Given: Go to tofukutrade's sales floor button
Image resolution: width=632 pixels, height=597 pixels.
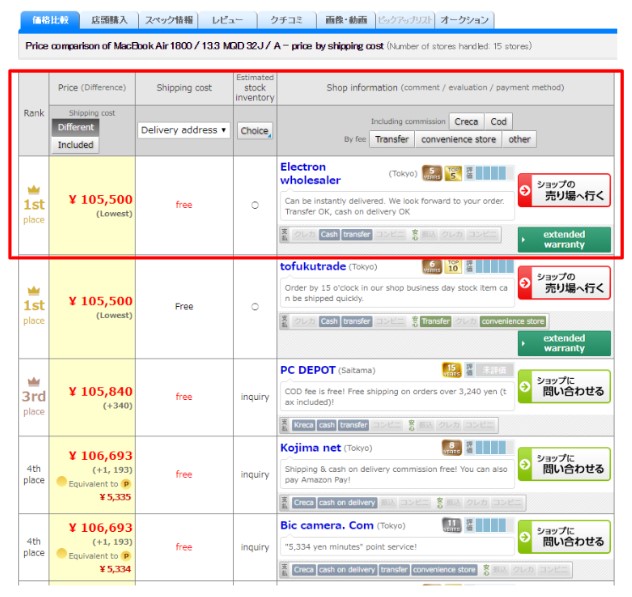Looking at the screenshot, I should point(564,283).
